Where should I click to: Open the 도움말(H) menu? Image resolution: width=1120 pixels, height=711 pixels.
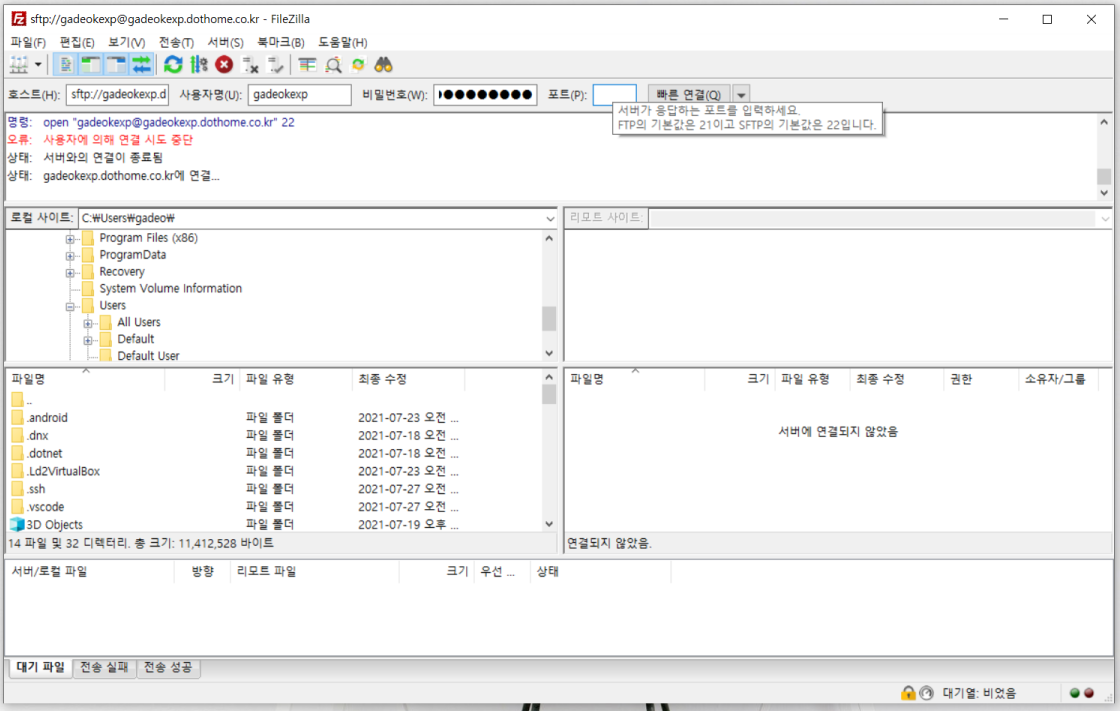[x=342, y=42]
